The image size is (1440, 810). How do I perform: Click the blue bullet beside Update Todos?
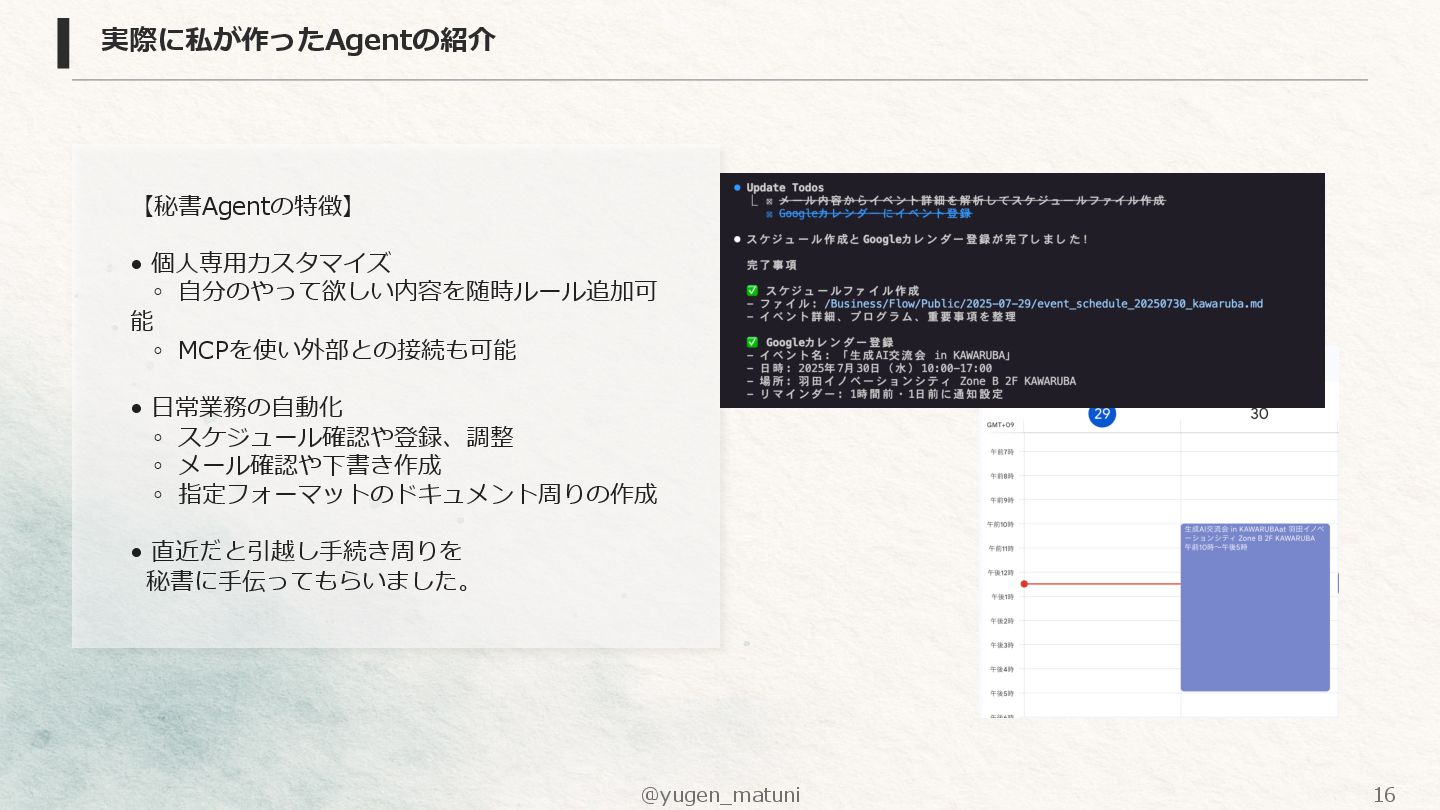click(737, 187)
